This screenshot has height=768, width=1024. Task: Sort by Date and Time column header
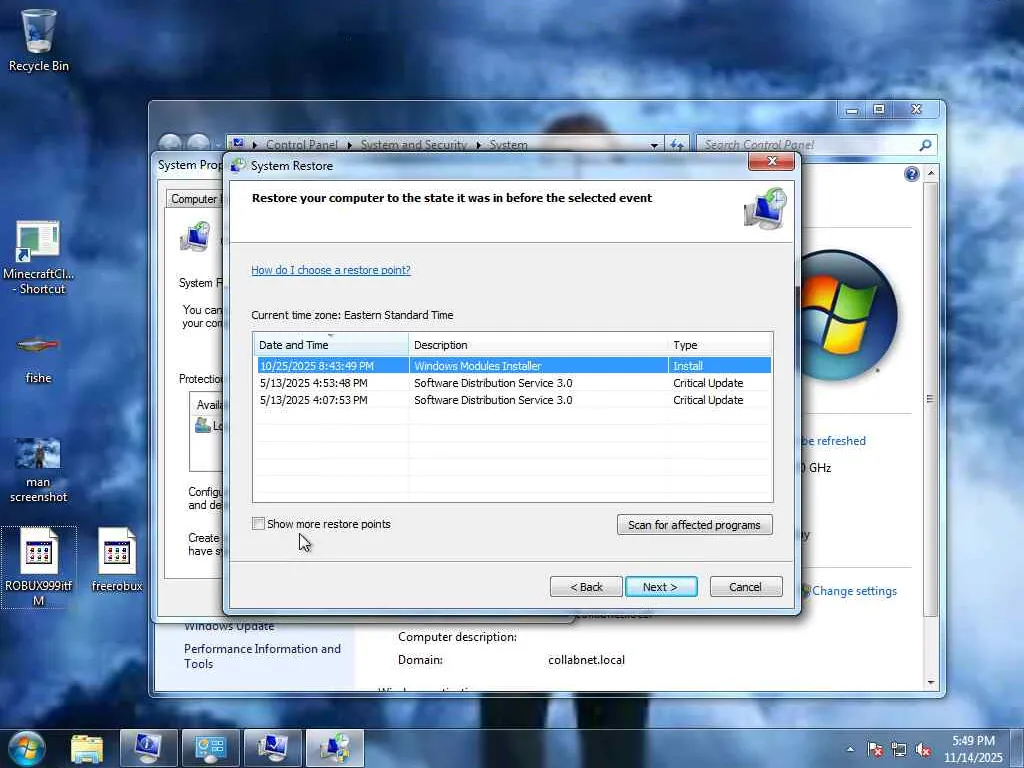[331, 345]
